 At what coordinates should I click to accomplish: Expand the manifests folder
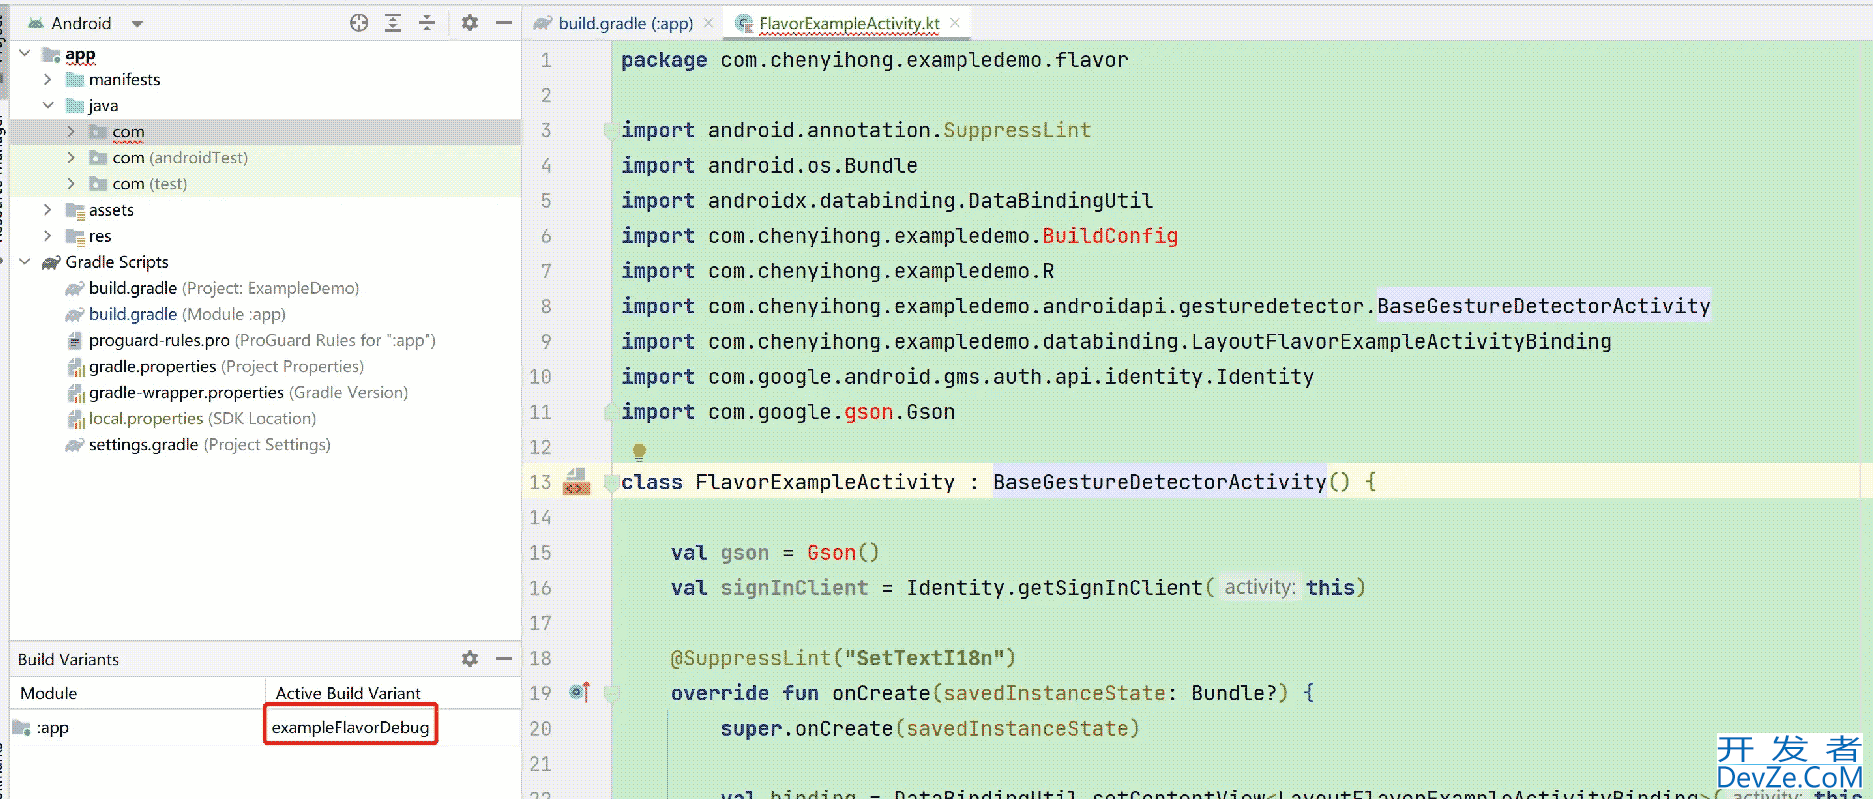pyautogui.click(x=47, y=79)
